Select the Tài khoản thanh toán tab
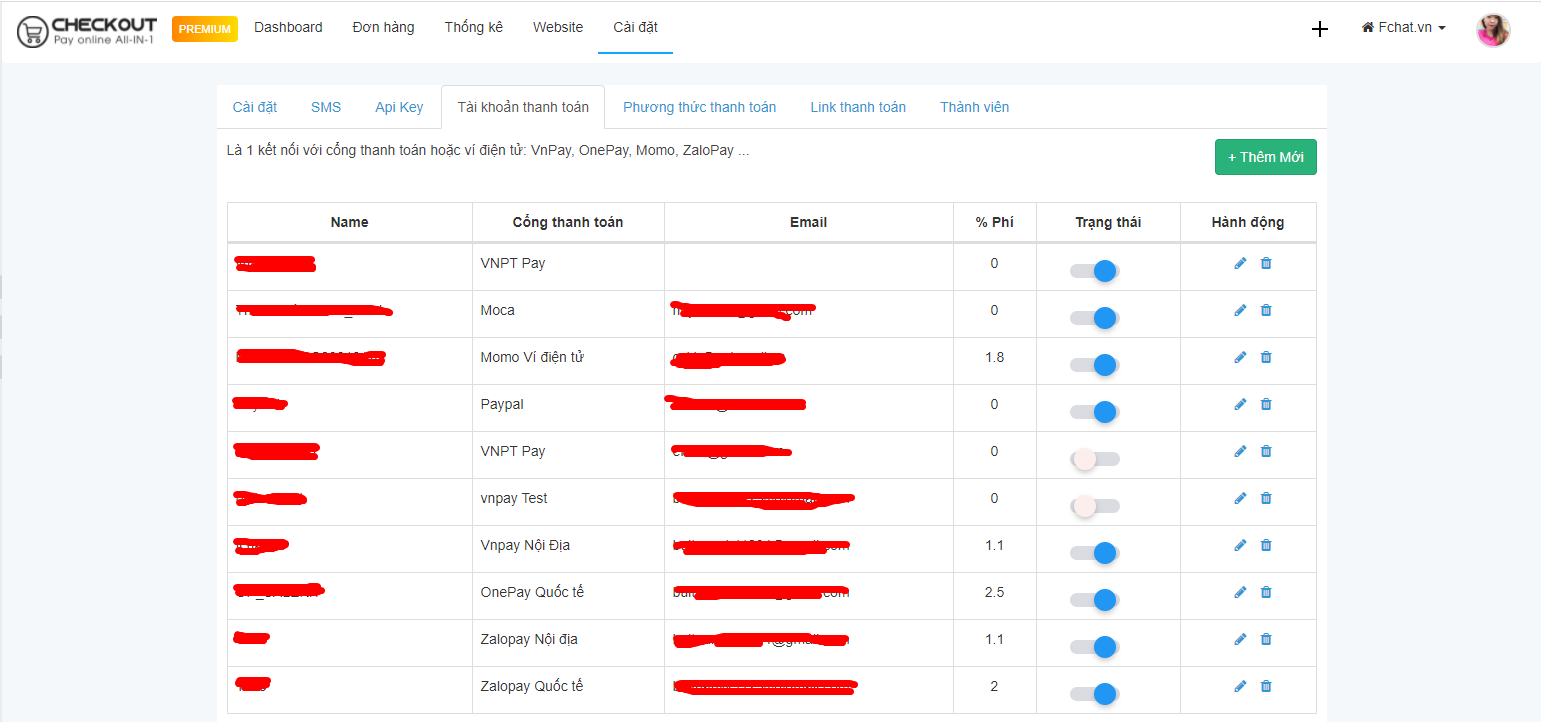 [523, 107]
